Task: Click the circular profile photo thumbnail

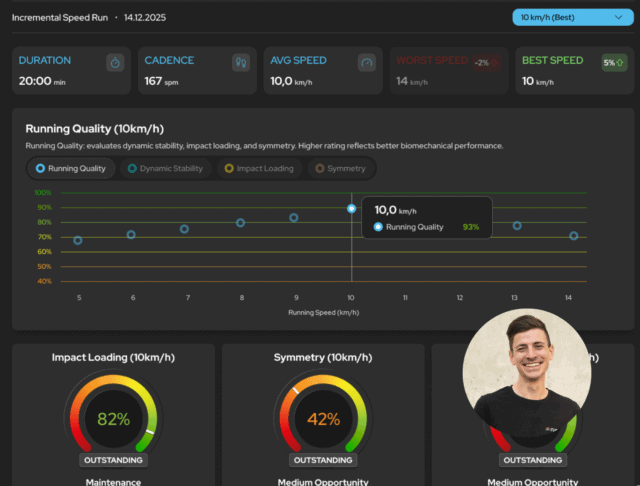Action: click(527, 373)
